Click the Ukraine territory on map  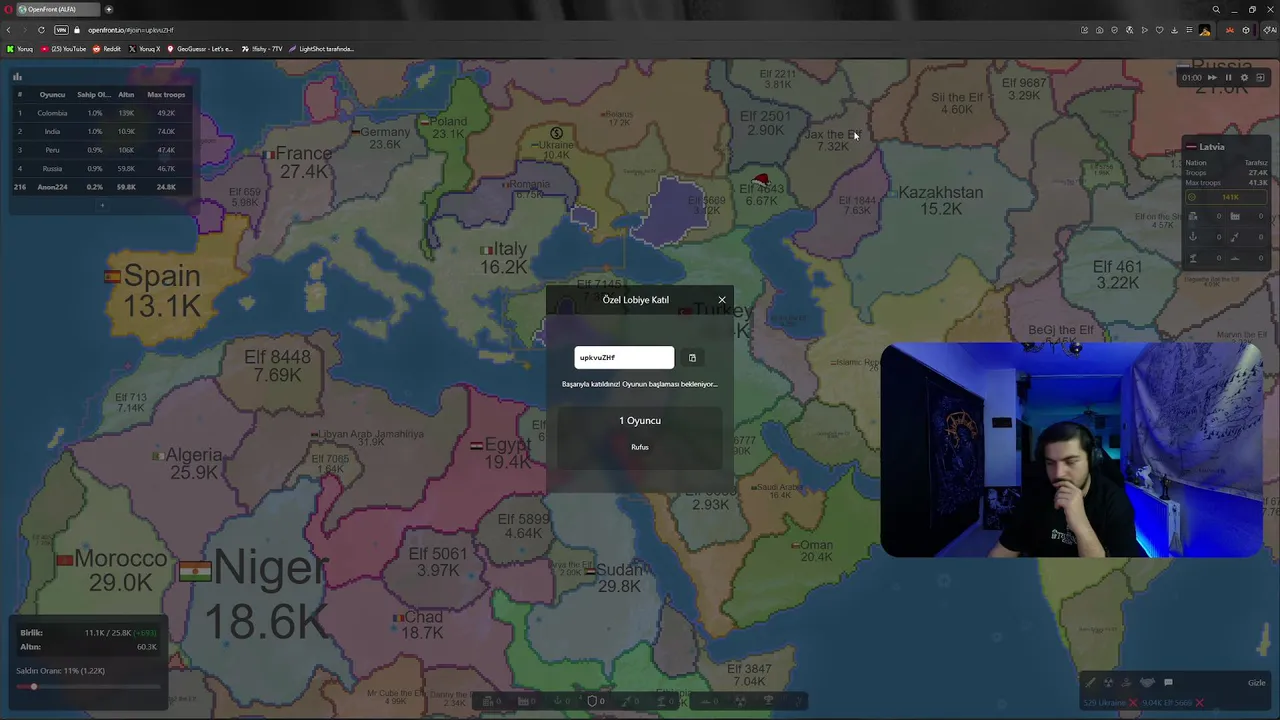[x=556, y=145]
